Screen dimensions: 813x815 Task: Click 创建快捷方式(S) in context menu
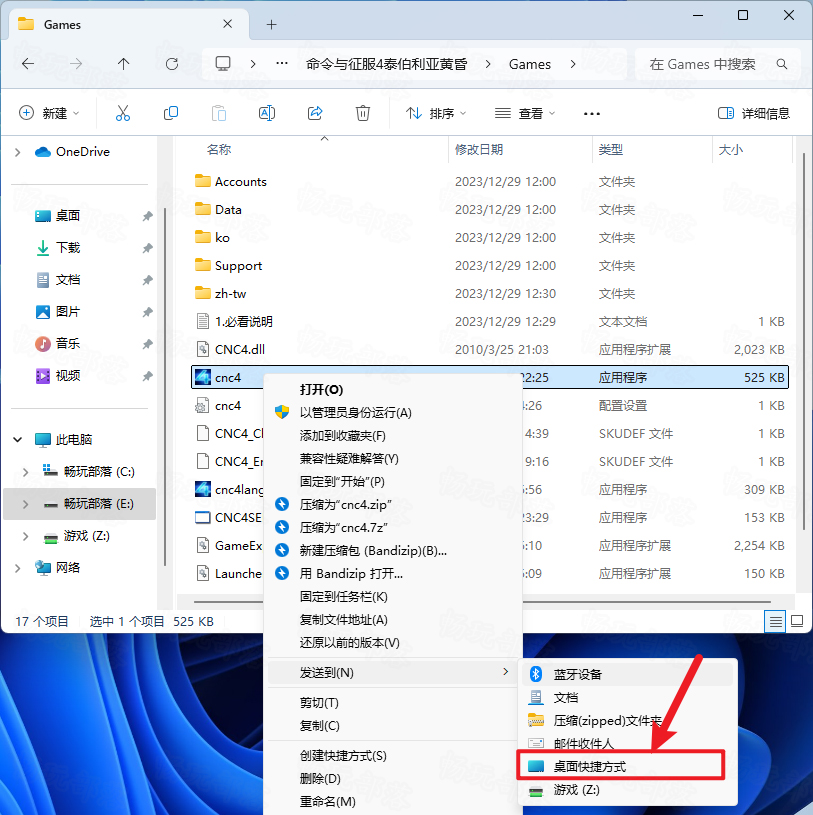[343, 756]
